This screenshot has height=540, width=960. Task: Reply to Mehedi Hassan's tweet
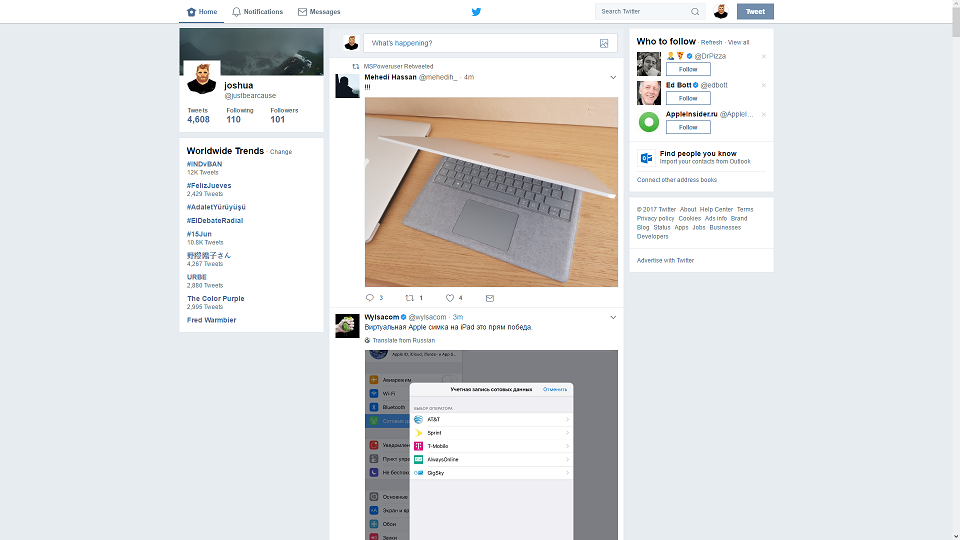tap(370, 298)
